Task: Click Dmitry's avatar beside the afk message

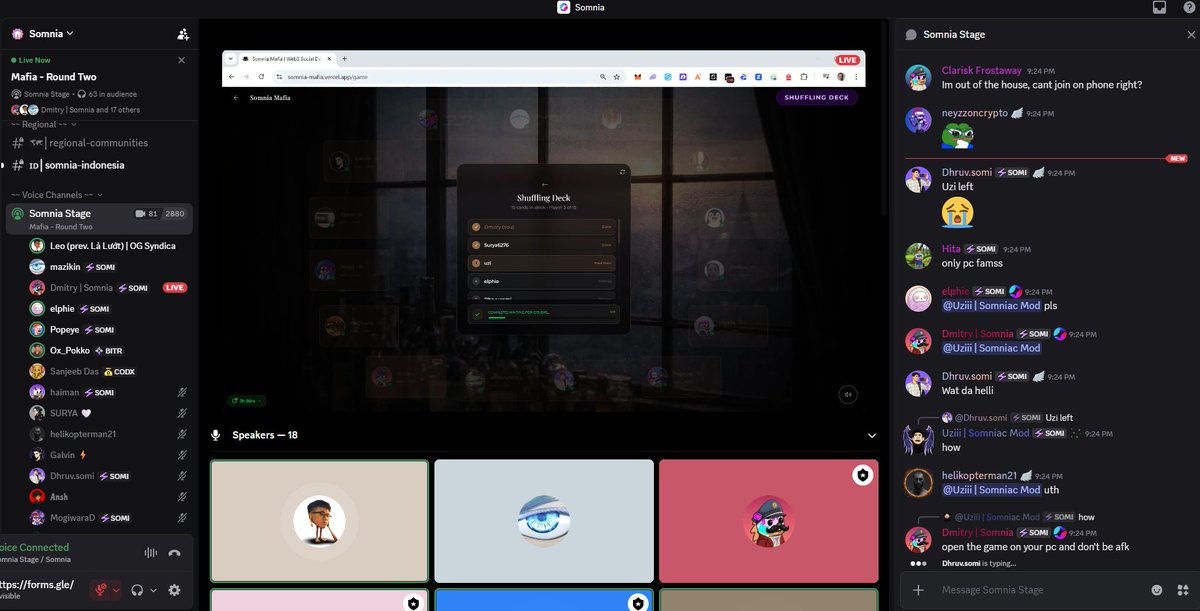Action: tap(918, 540)
